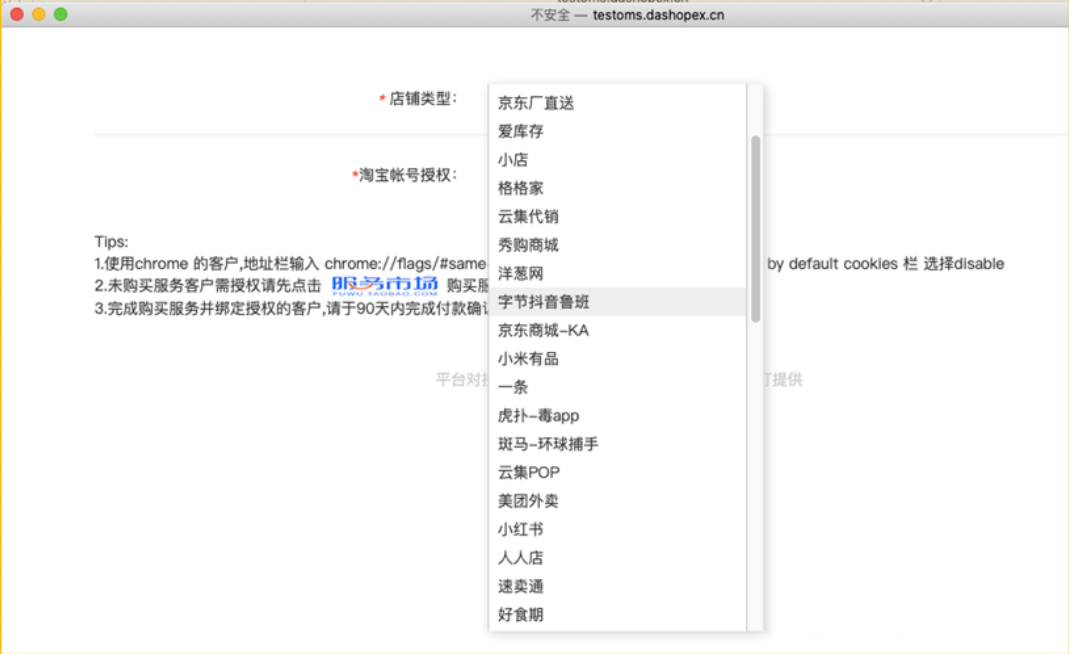Viewport: 1069px width, 654px height.
Task: Pick 格格家 in the list
Action: (617, 188)
